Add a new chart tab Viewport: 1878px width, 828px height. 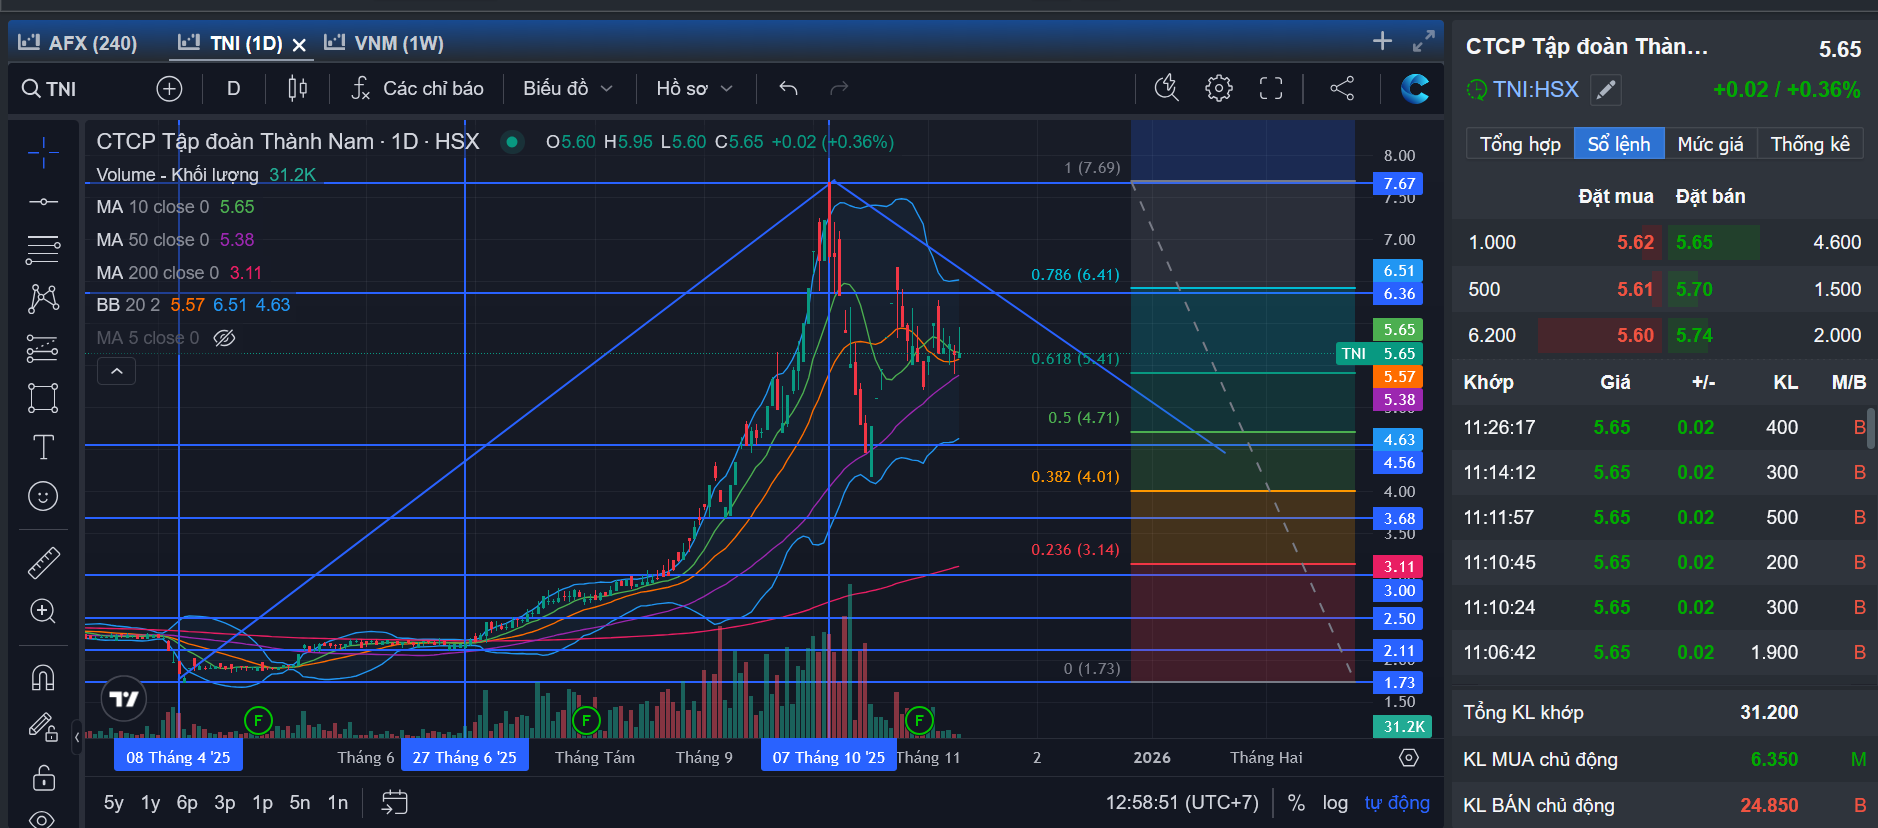[x=1382, y=41]
